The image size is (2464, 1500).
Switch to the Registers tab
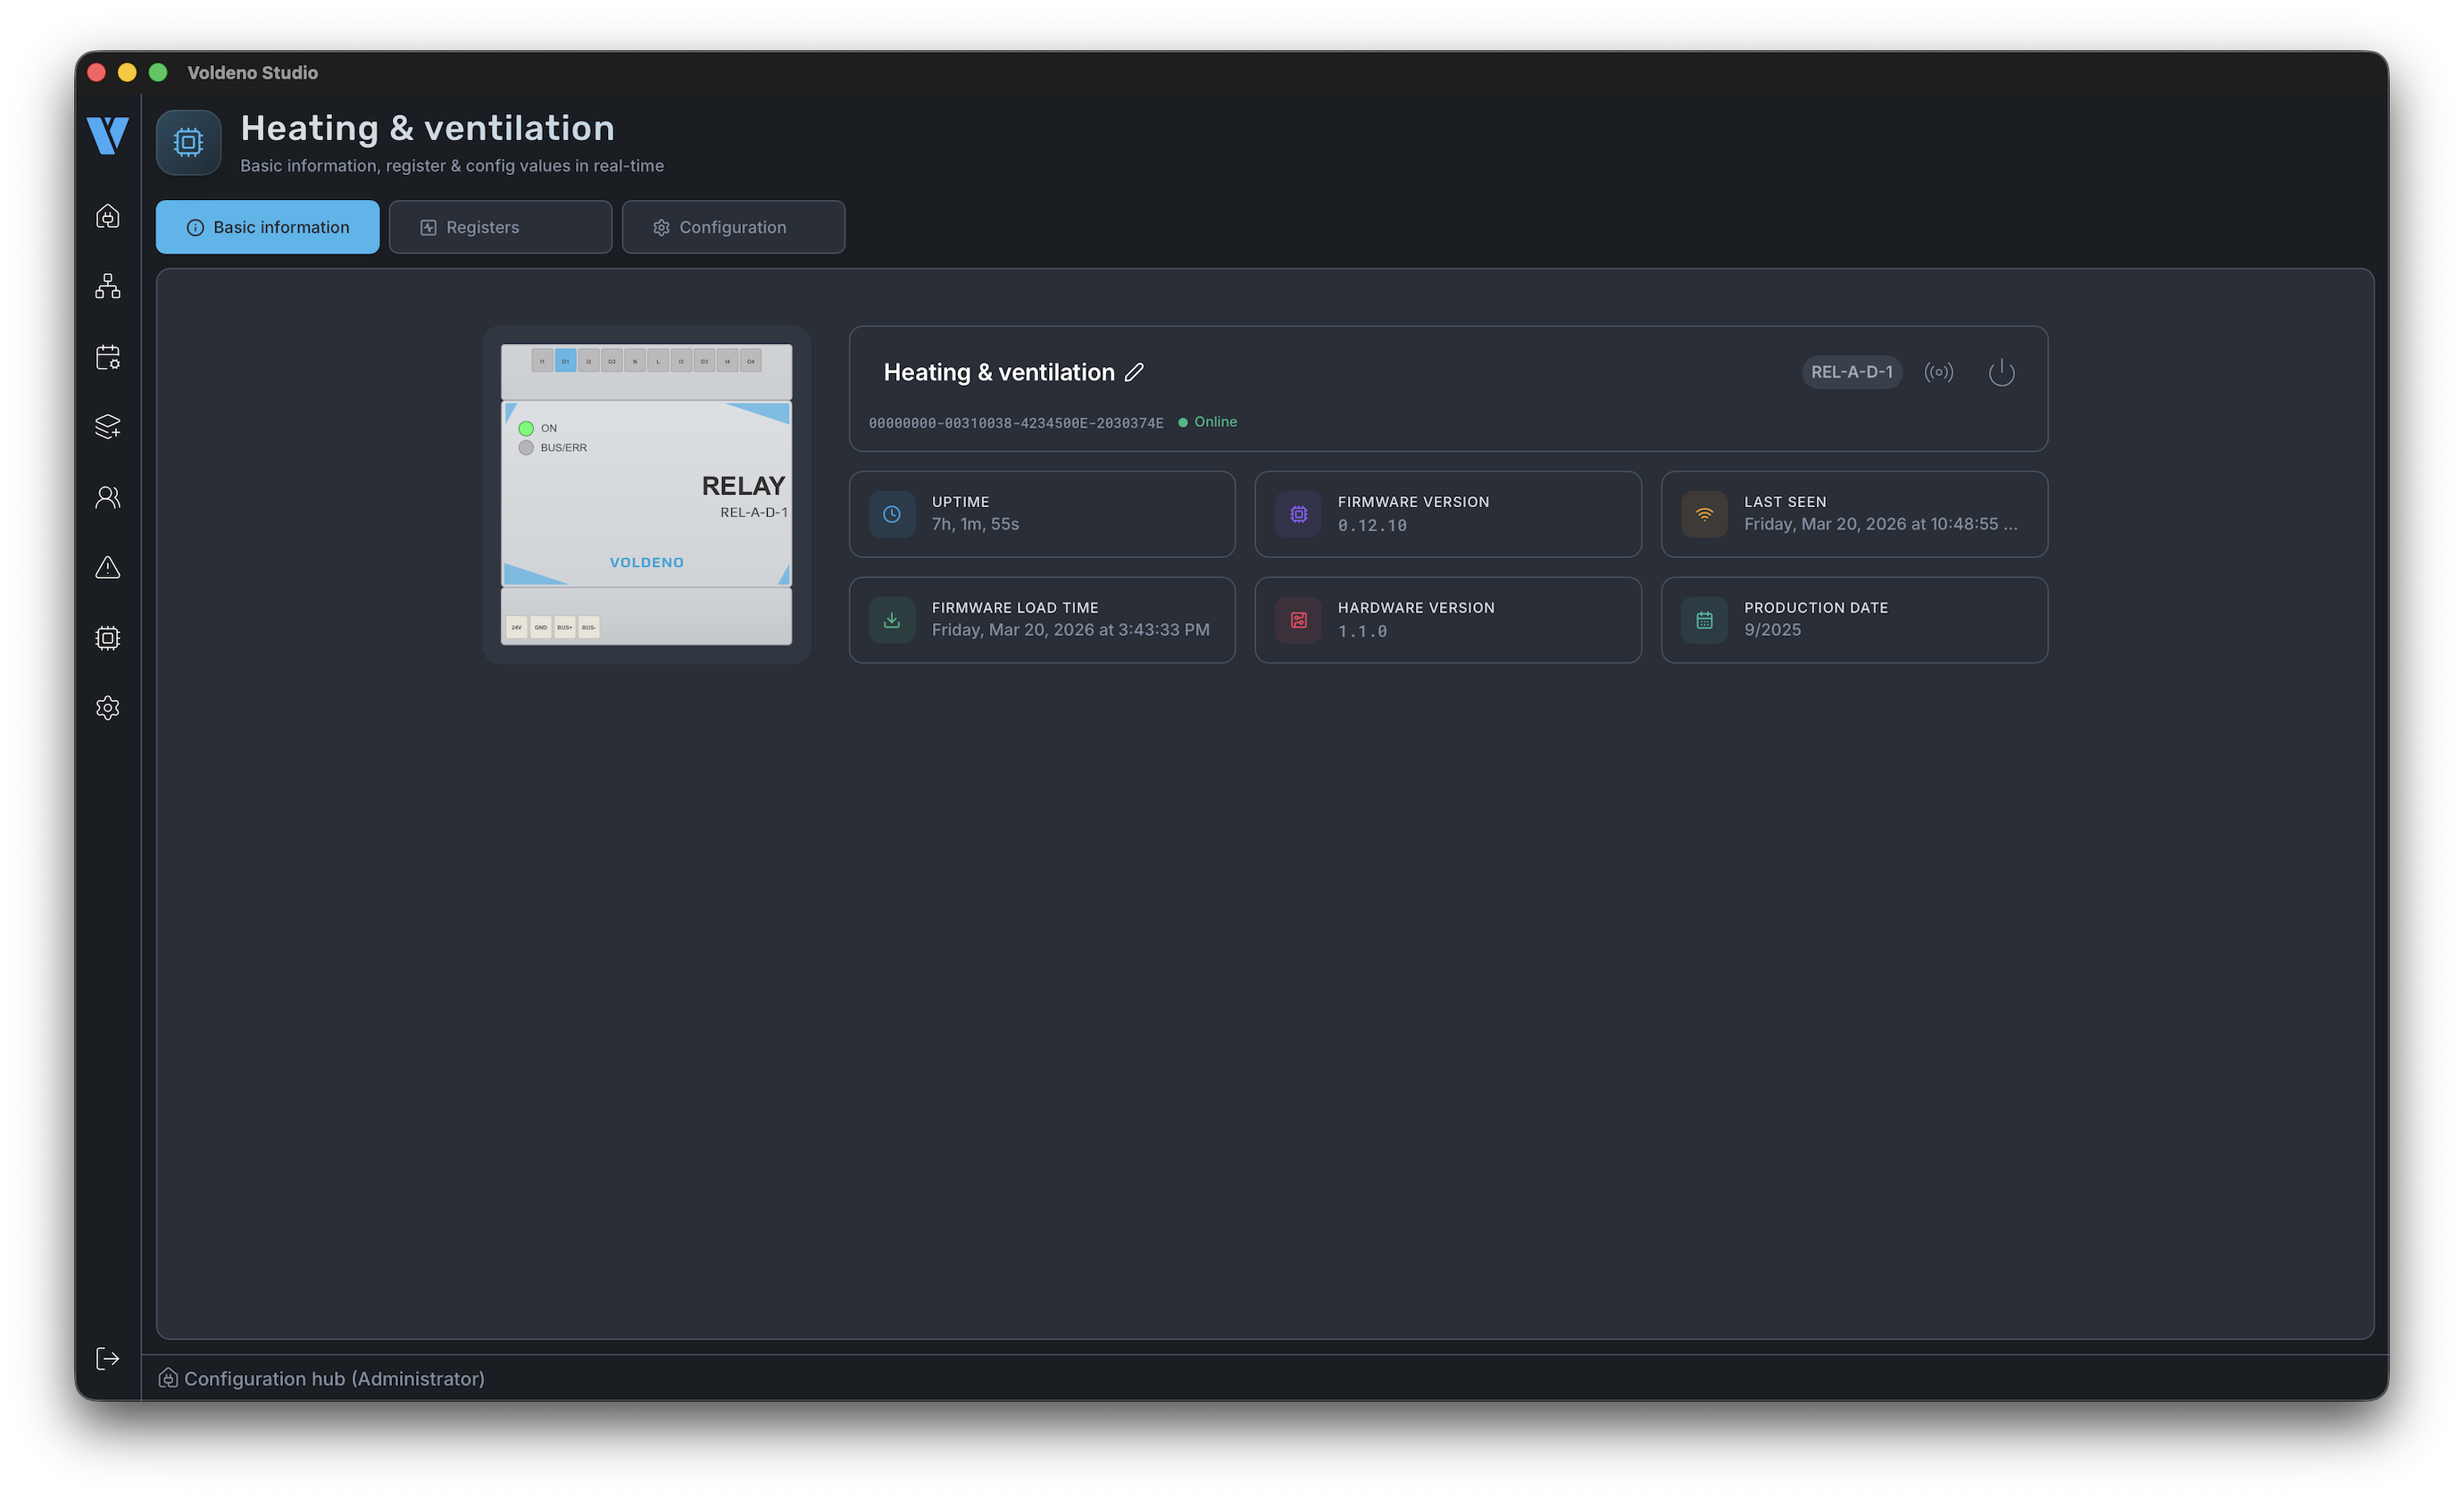click(x=500, y=226)
